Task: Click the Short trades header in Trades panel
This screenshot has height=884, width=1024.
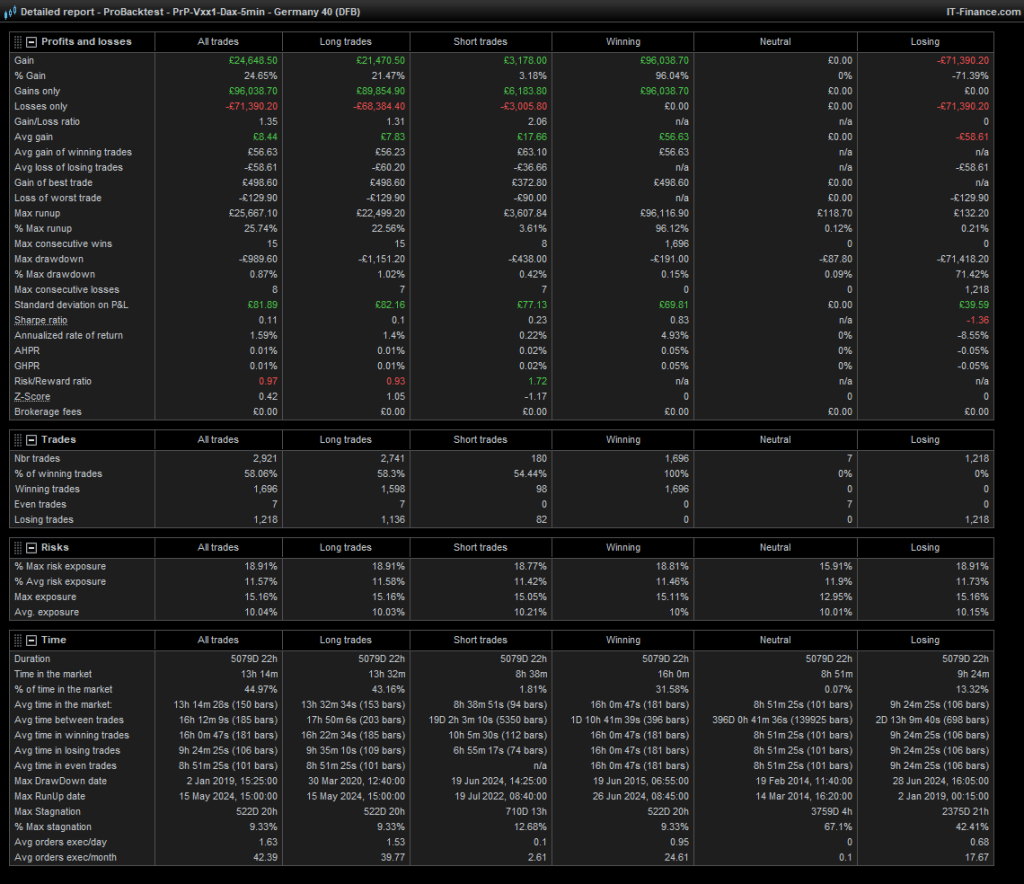Action: [x=480, y=439]
